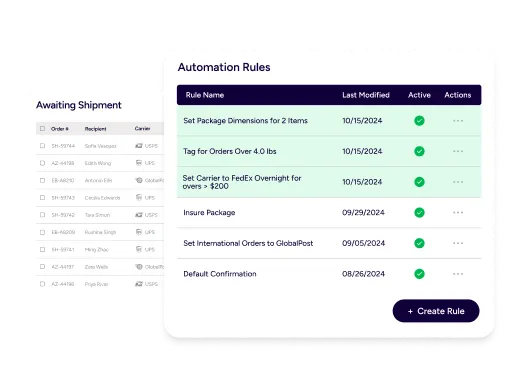The image size is (519, 390).
Task: Sort by Order # column header
Action: click(x=60, y=129)
